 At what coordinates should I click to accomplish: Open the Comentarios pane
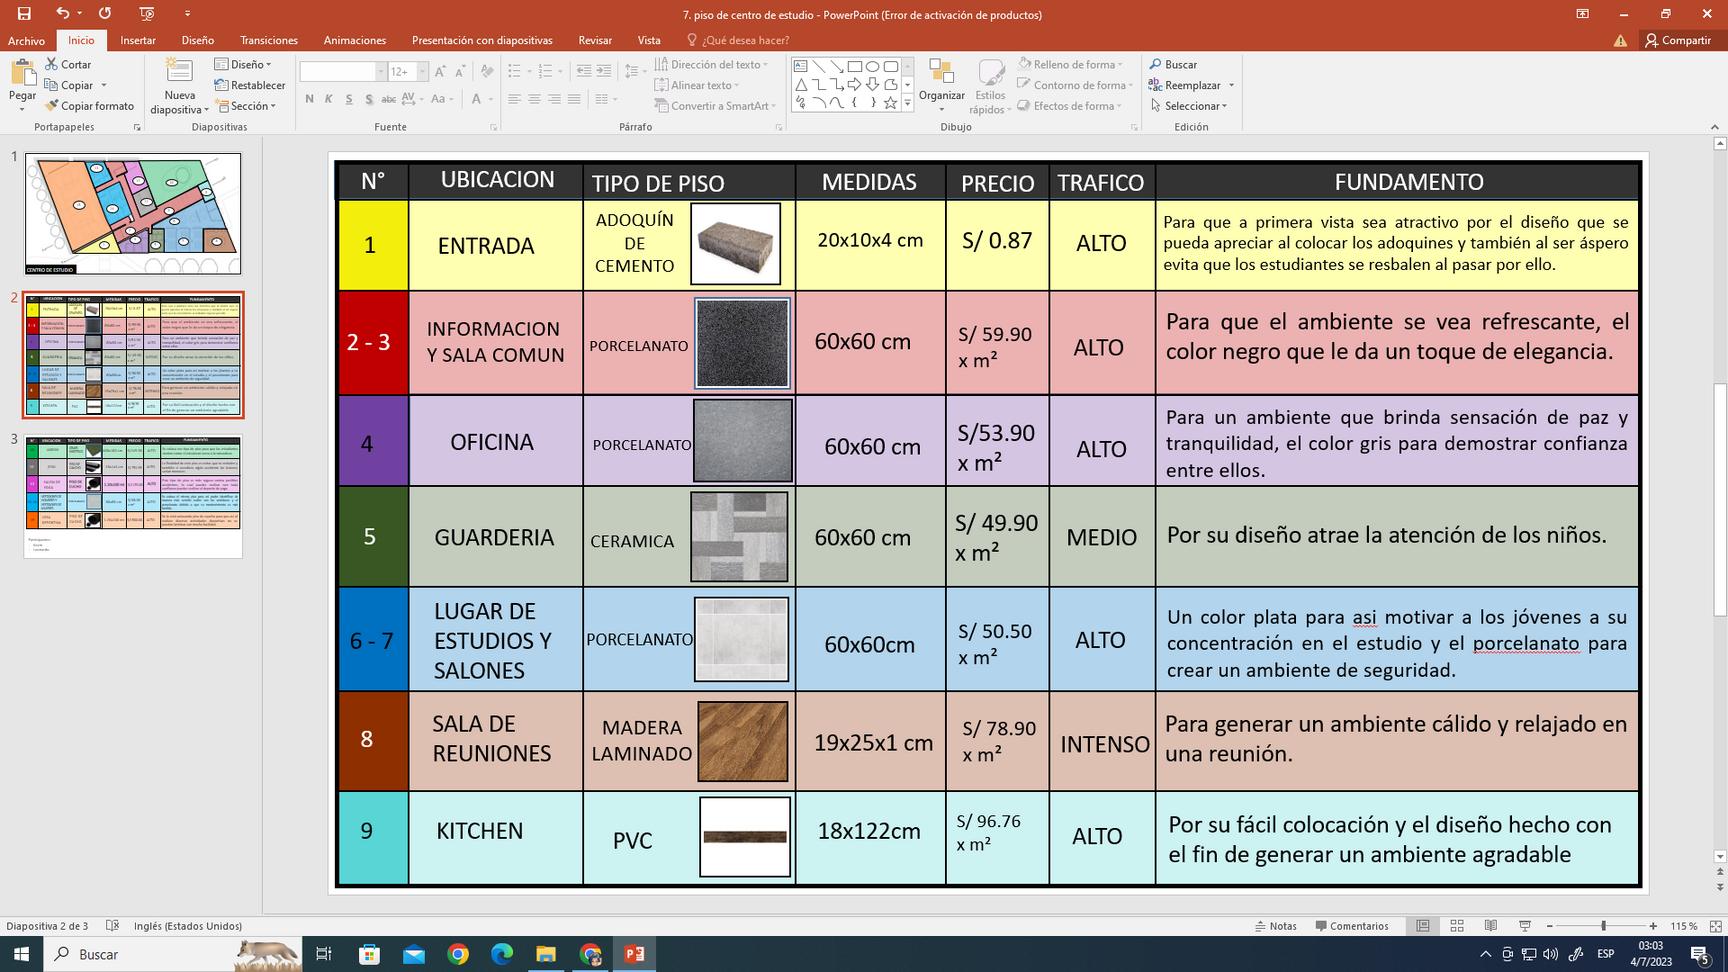click(1352, 926)
